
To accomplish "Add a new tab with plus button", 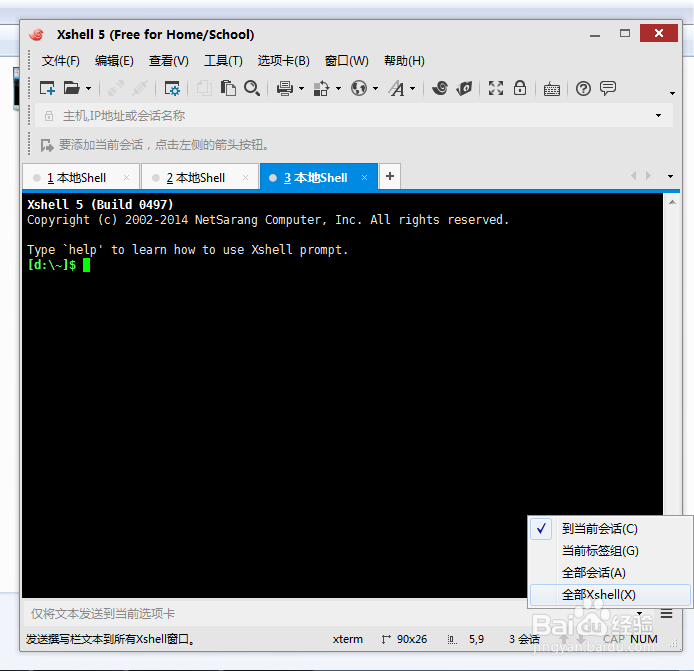I will 390,176.
